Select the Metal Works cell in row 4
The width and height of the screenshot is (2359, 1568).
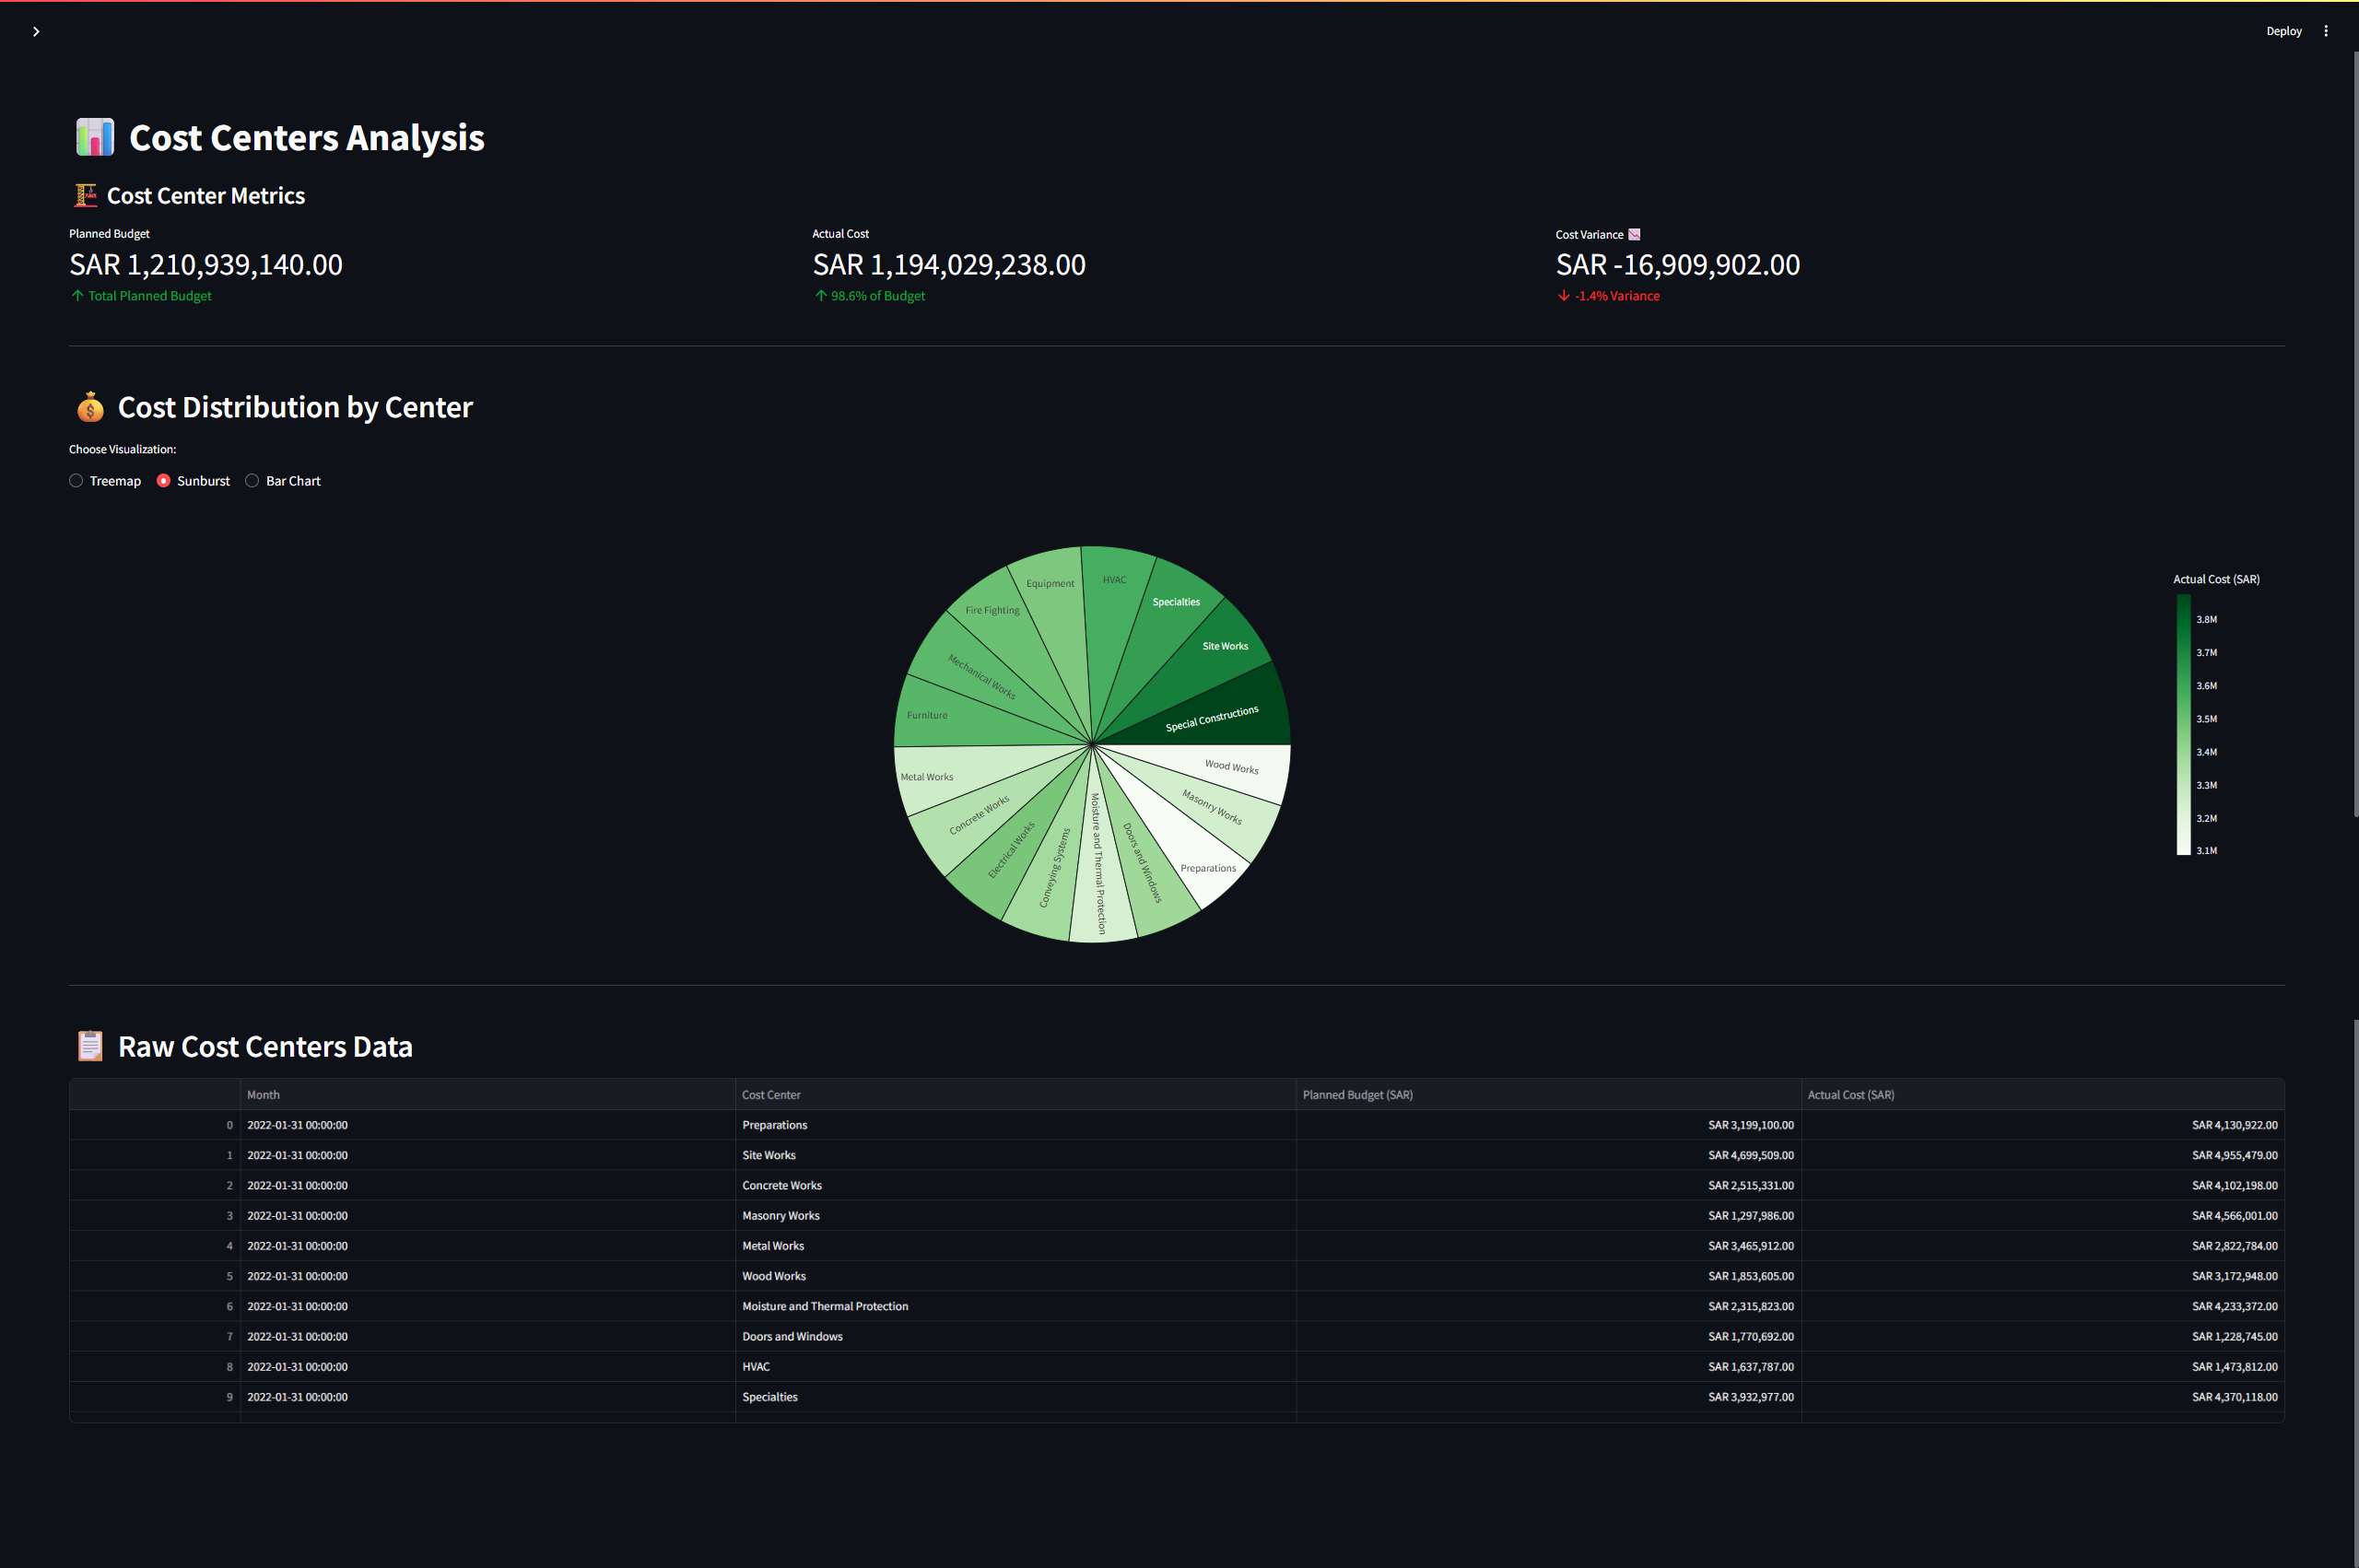1015,1246
